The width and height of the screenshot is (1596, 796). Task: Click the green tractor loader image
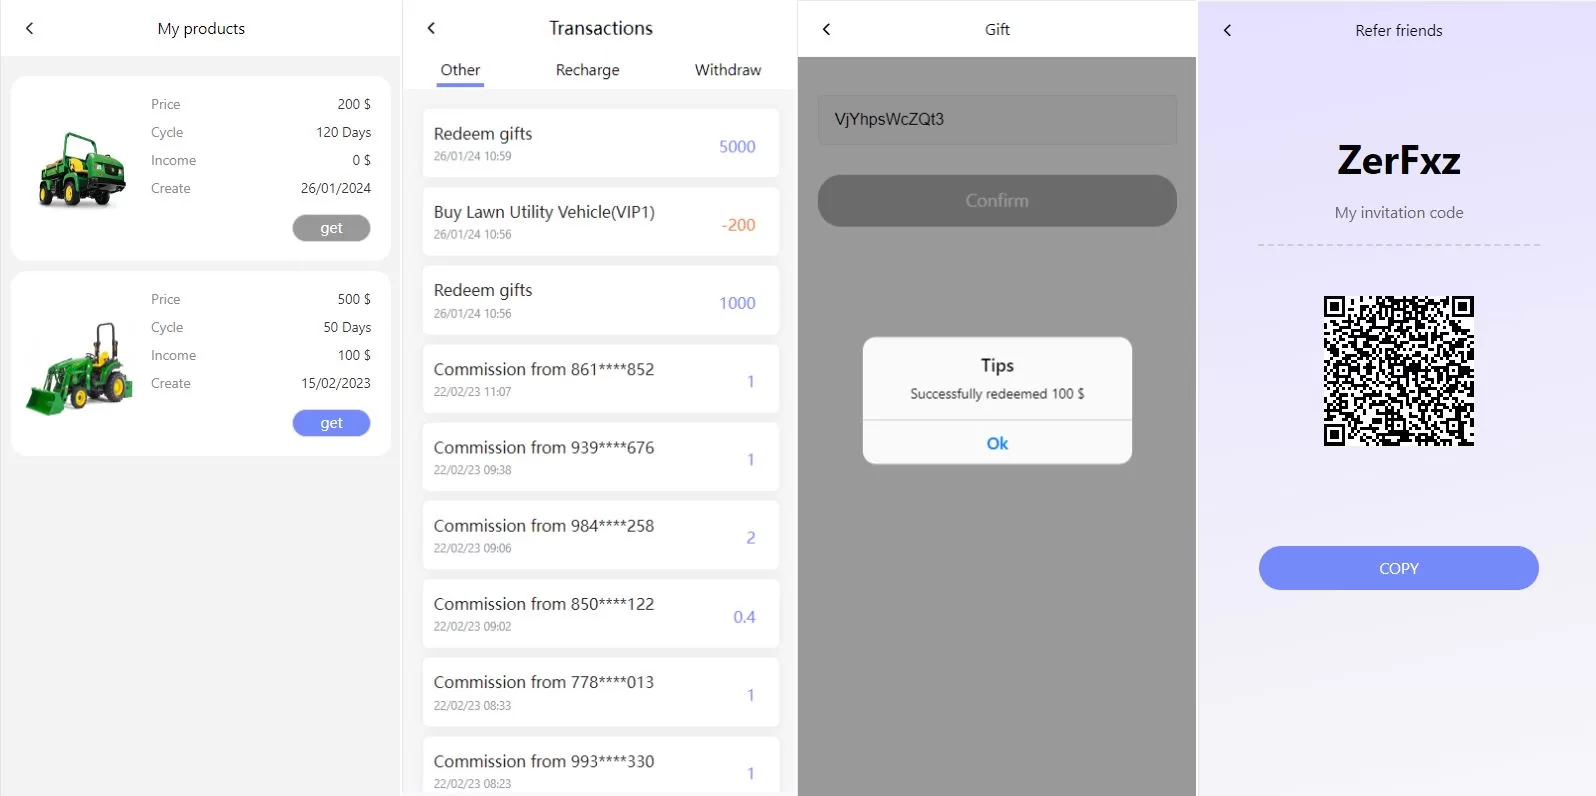point(79,367)
